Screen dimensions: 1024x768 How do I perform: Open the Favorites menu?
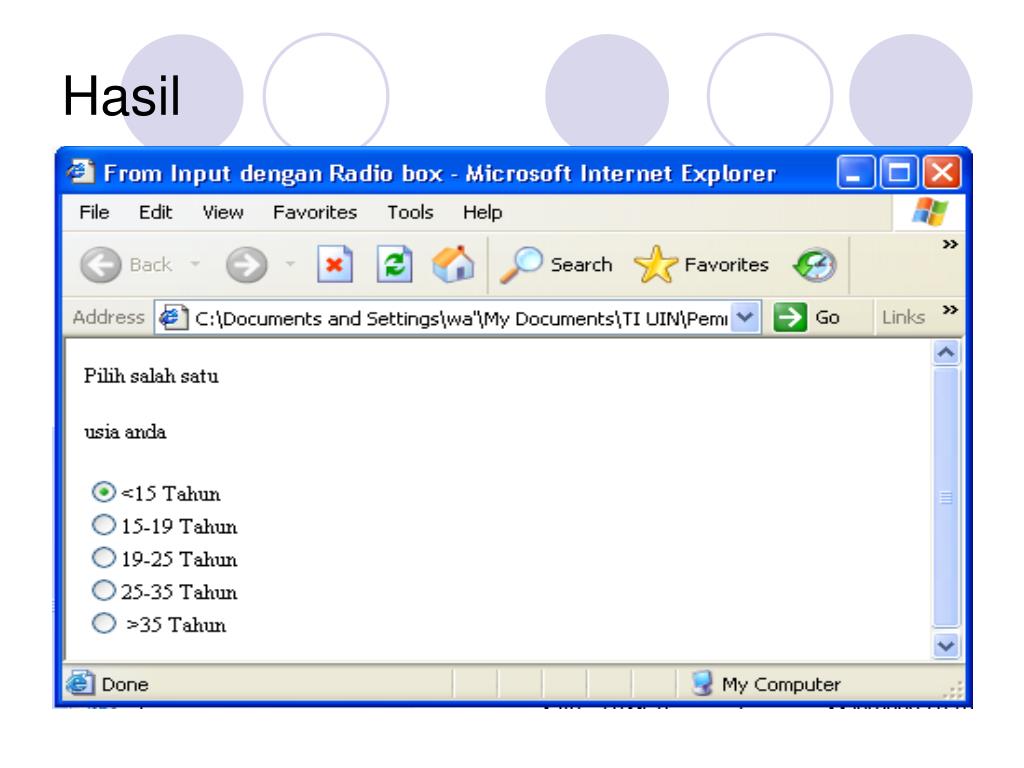(x=315, y=212)
